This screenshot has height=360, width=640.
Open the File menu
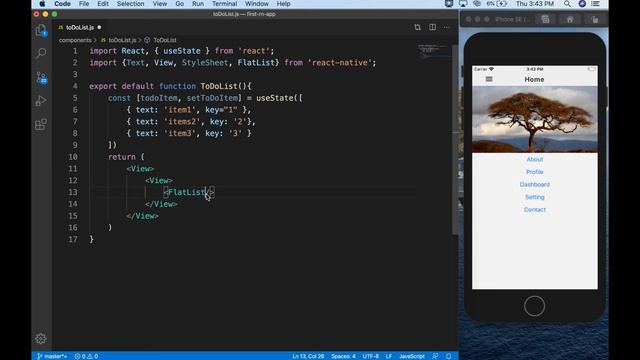(x=84, y=4)
